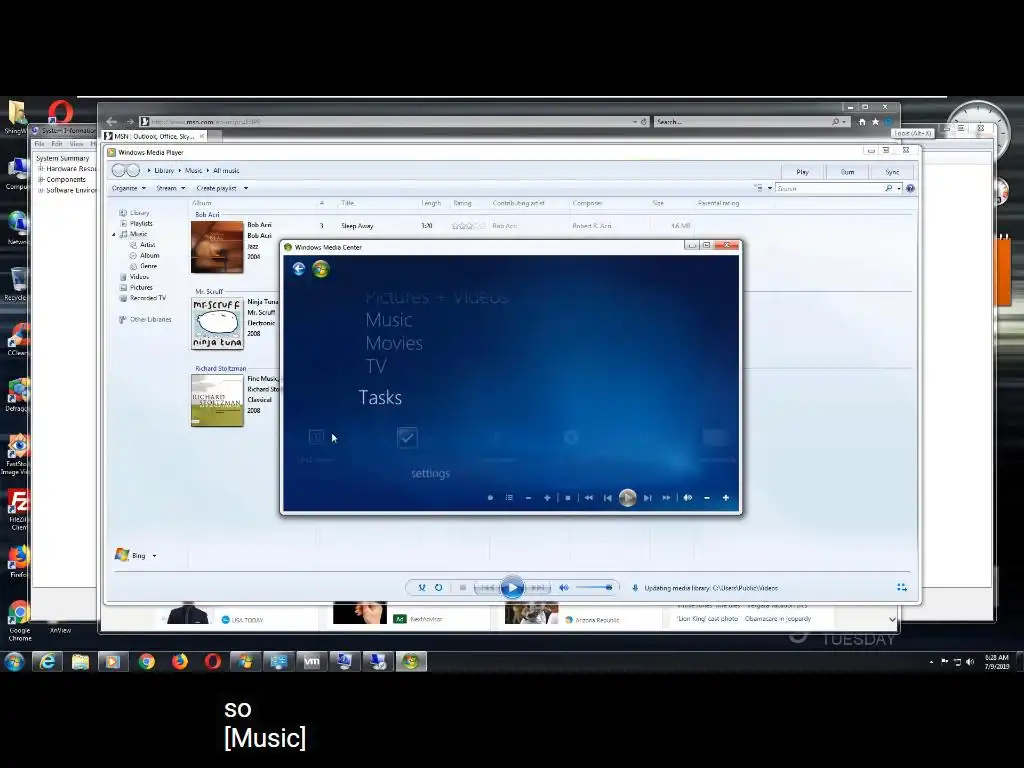Viewport: 1024px width, 768px height.
Task: Lower Media Center volume with minus
Action: tap(707, 498)
